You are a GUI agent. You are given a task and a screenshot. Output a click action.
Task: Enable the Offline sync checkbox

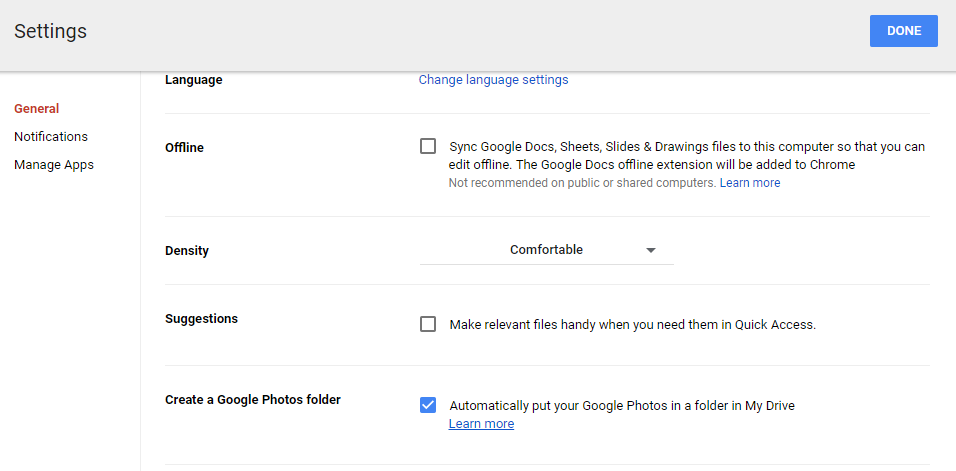point(428,146)
